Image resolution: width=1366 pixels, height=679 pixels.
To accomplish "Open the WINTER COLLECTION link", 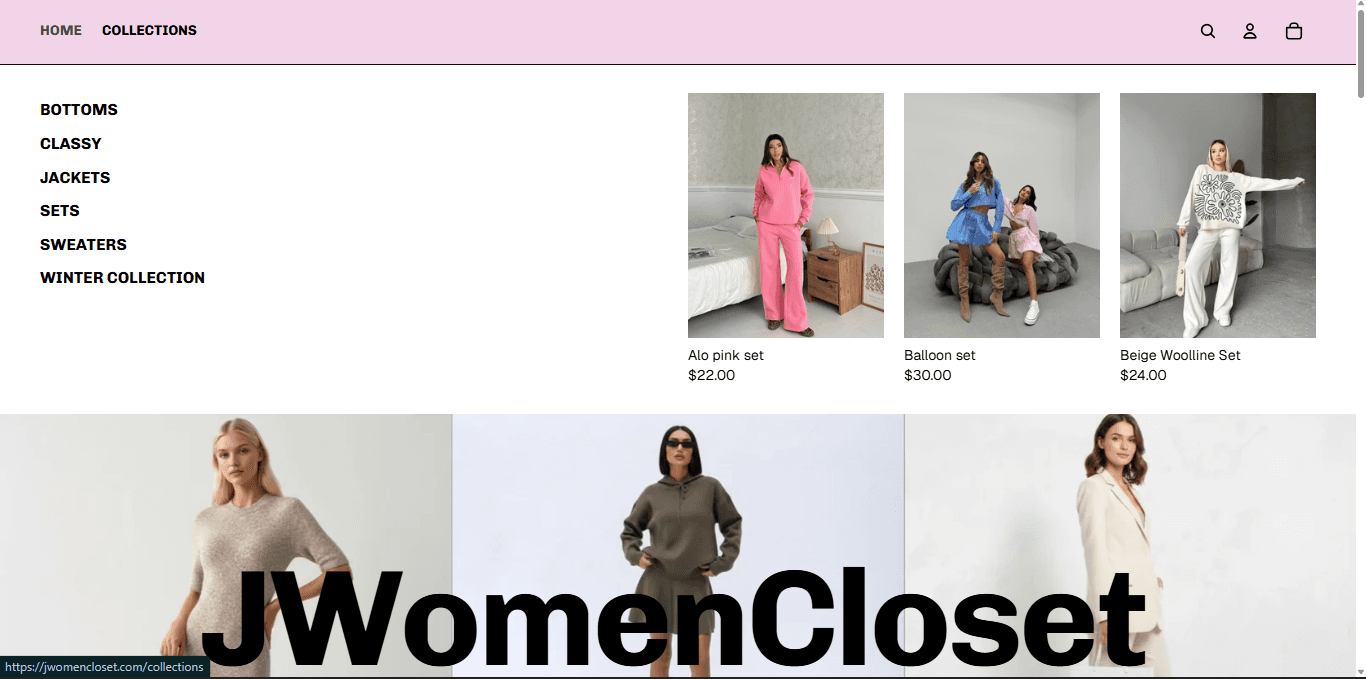I will (122, 278).
